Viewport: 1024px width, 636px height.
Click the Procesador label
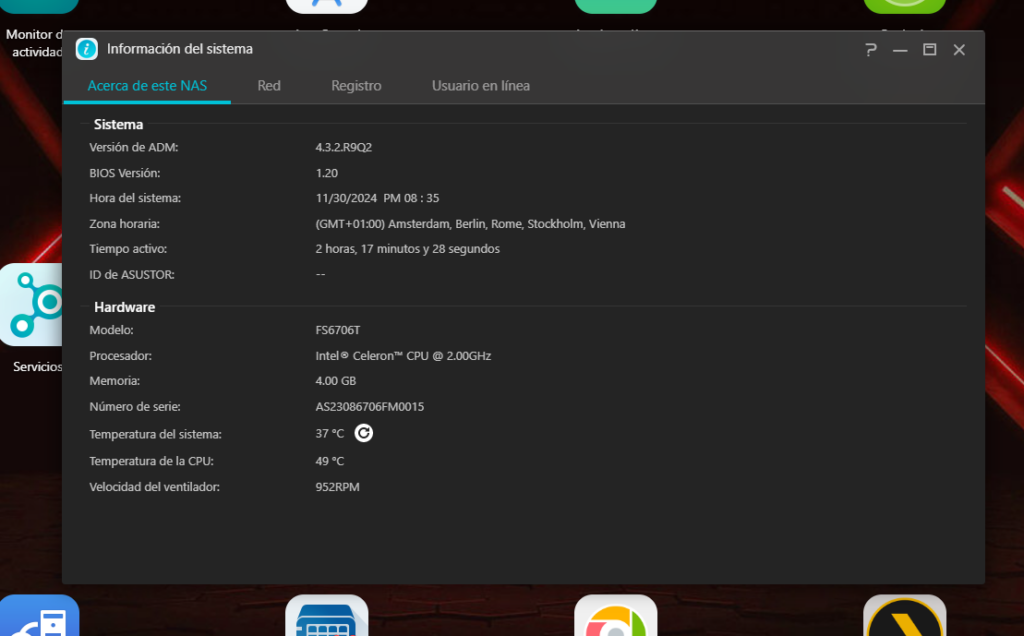121,356
